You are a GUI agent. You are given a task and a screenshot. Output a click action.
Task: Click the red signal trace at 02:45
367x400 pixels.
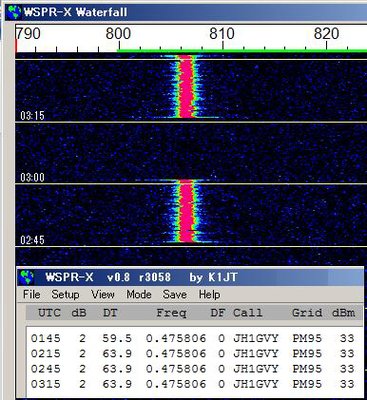click(x=186, y=211)
